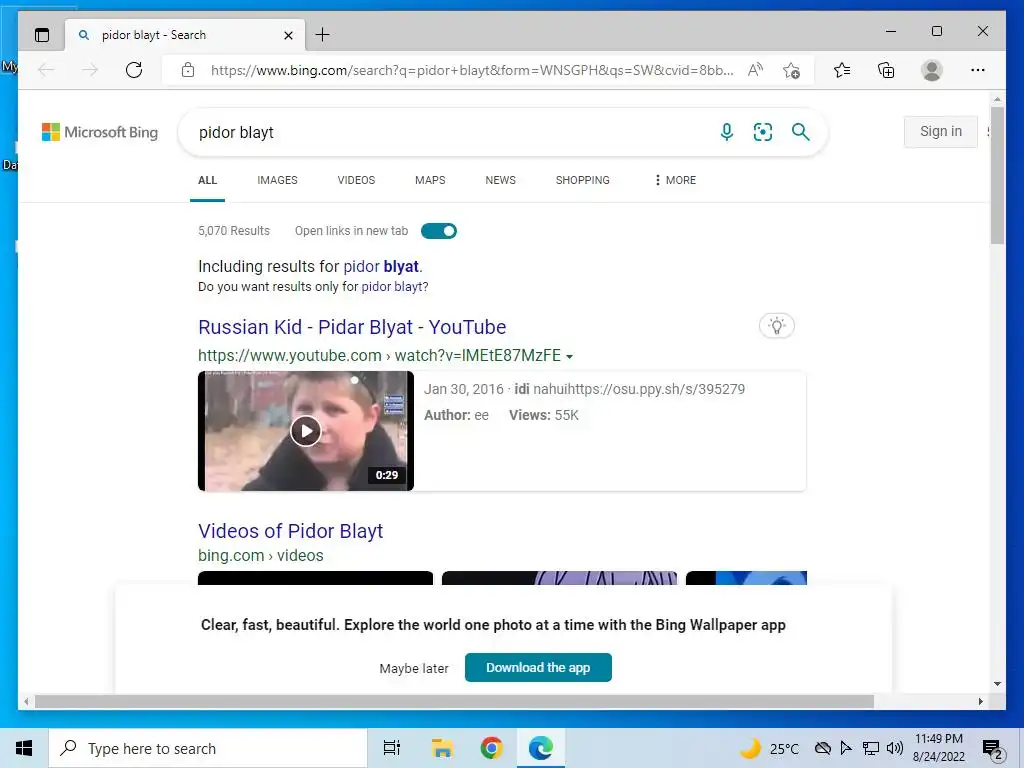Switch to the VIDEOS tab
1024x768 pixels.
356,180
